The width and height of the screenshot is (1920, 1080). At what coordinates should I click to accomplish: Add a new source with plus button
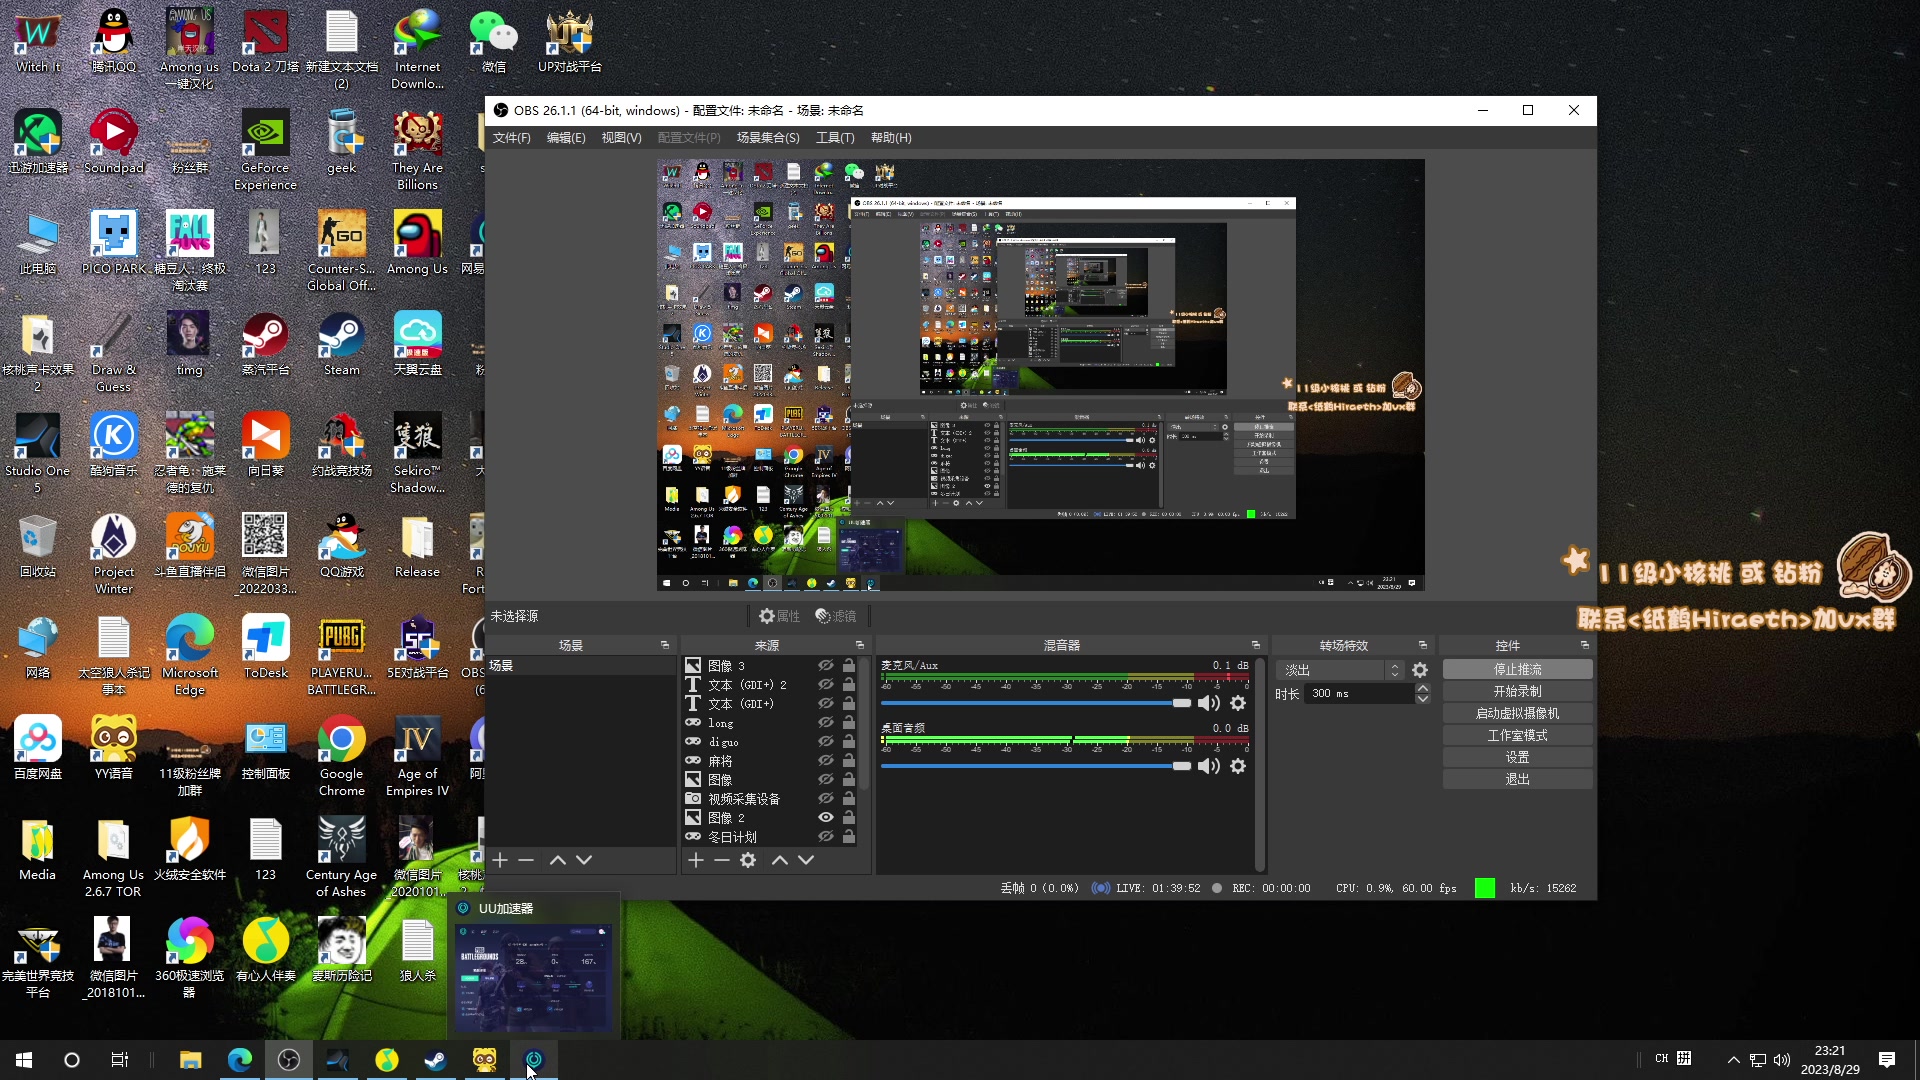click(696, 860)
